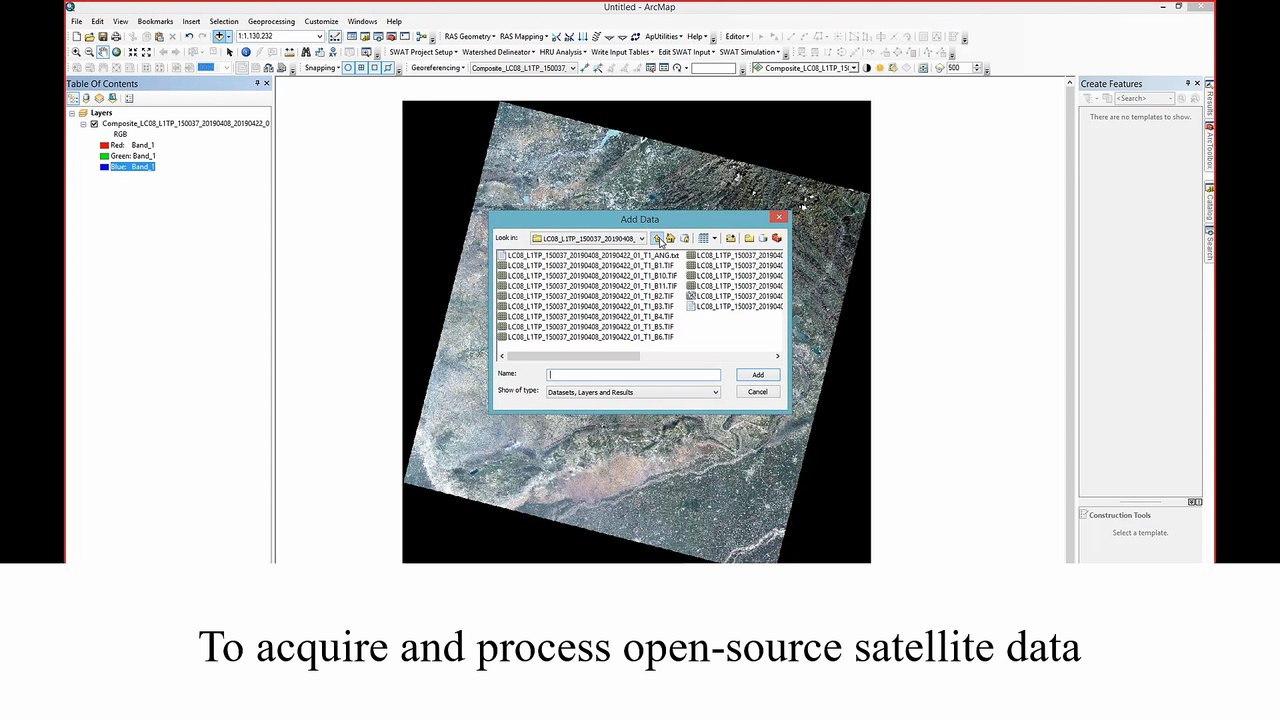1280x720 pixels.
Task: Open the Search side tab
Action: click(1209, 243)
